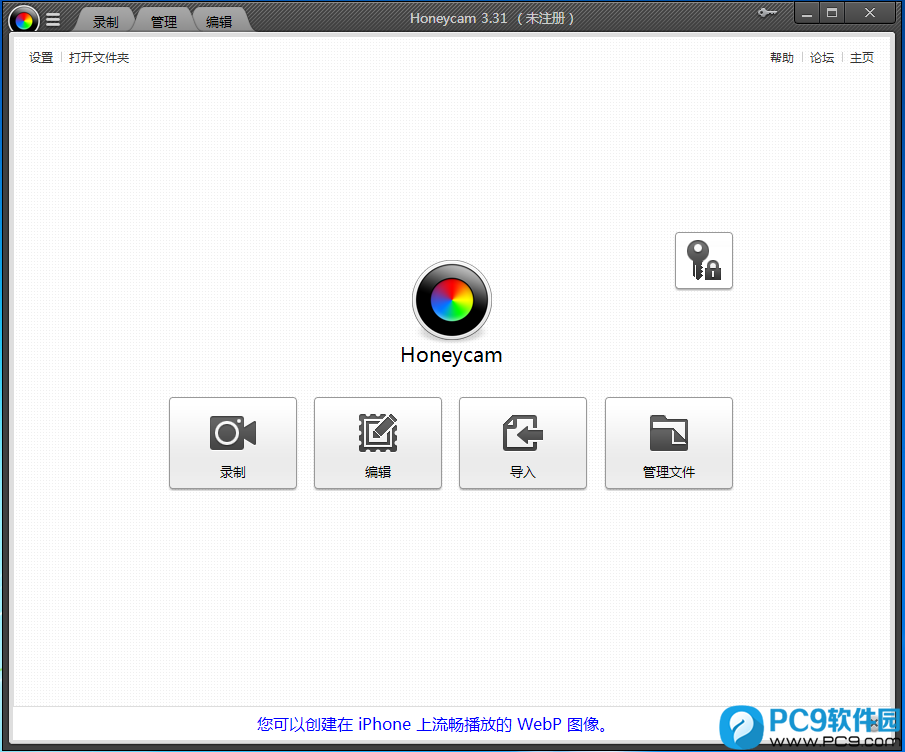The height and width of the screenshot is (752, 905).
Task: Click the key and lock registration button
Action: [x=704, y=260]
